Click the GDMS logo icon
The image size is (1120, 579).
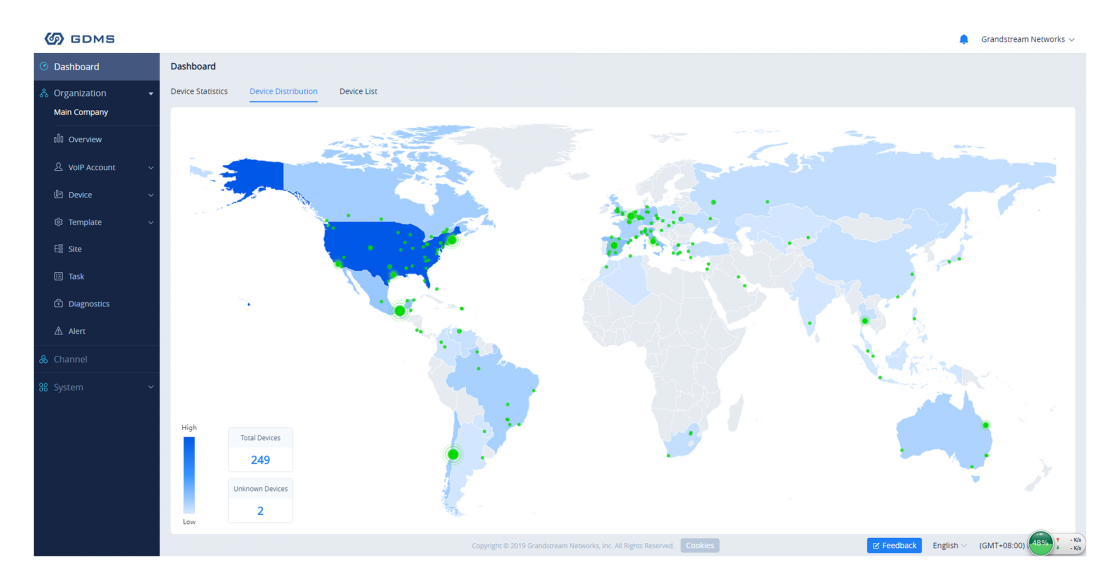(54, 39)
